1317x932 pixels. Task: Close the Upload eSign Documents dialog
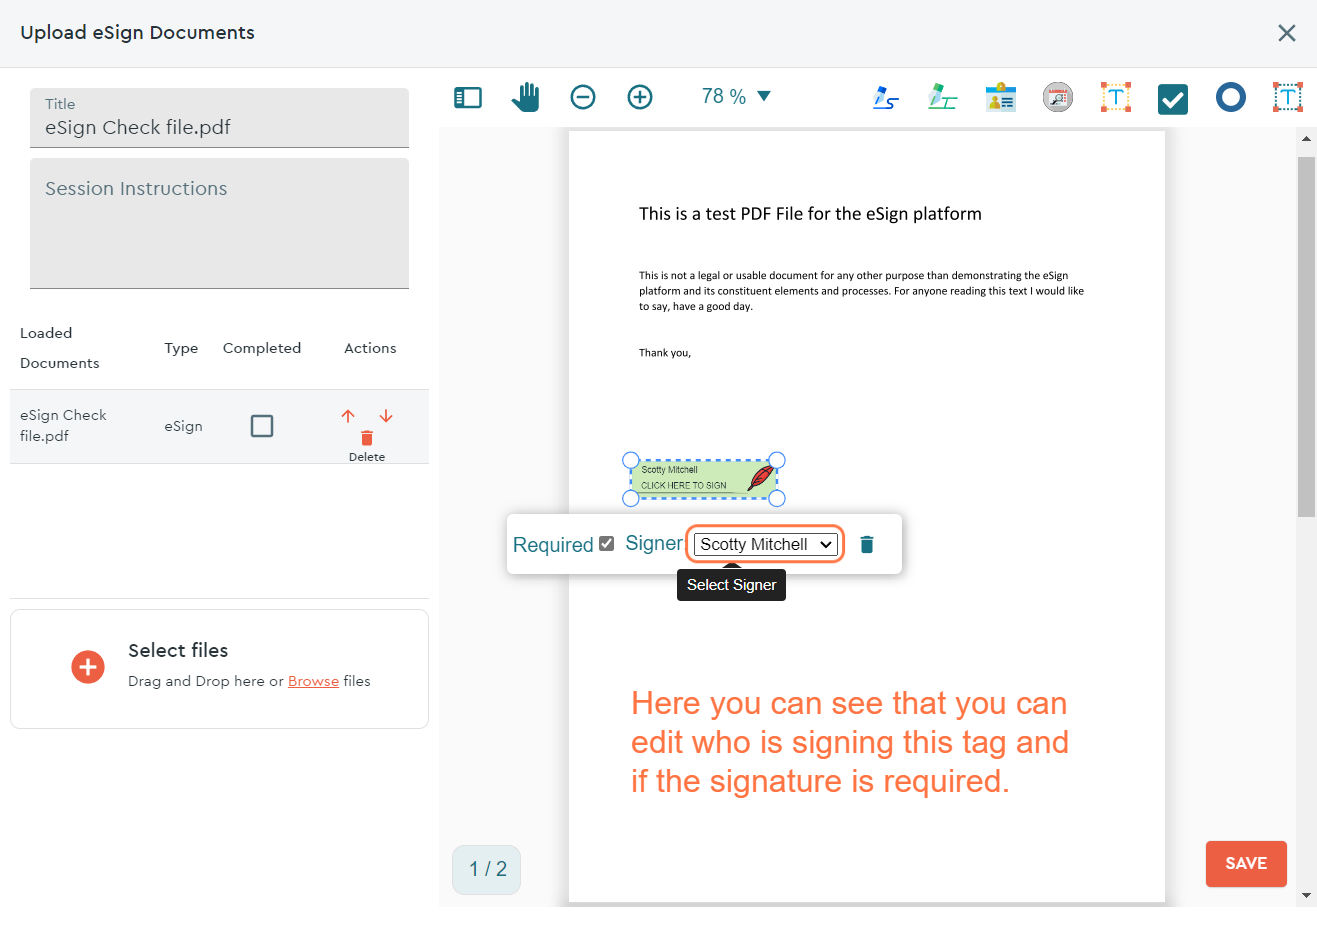click(1287, 33)
